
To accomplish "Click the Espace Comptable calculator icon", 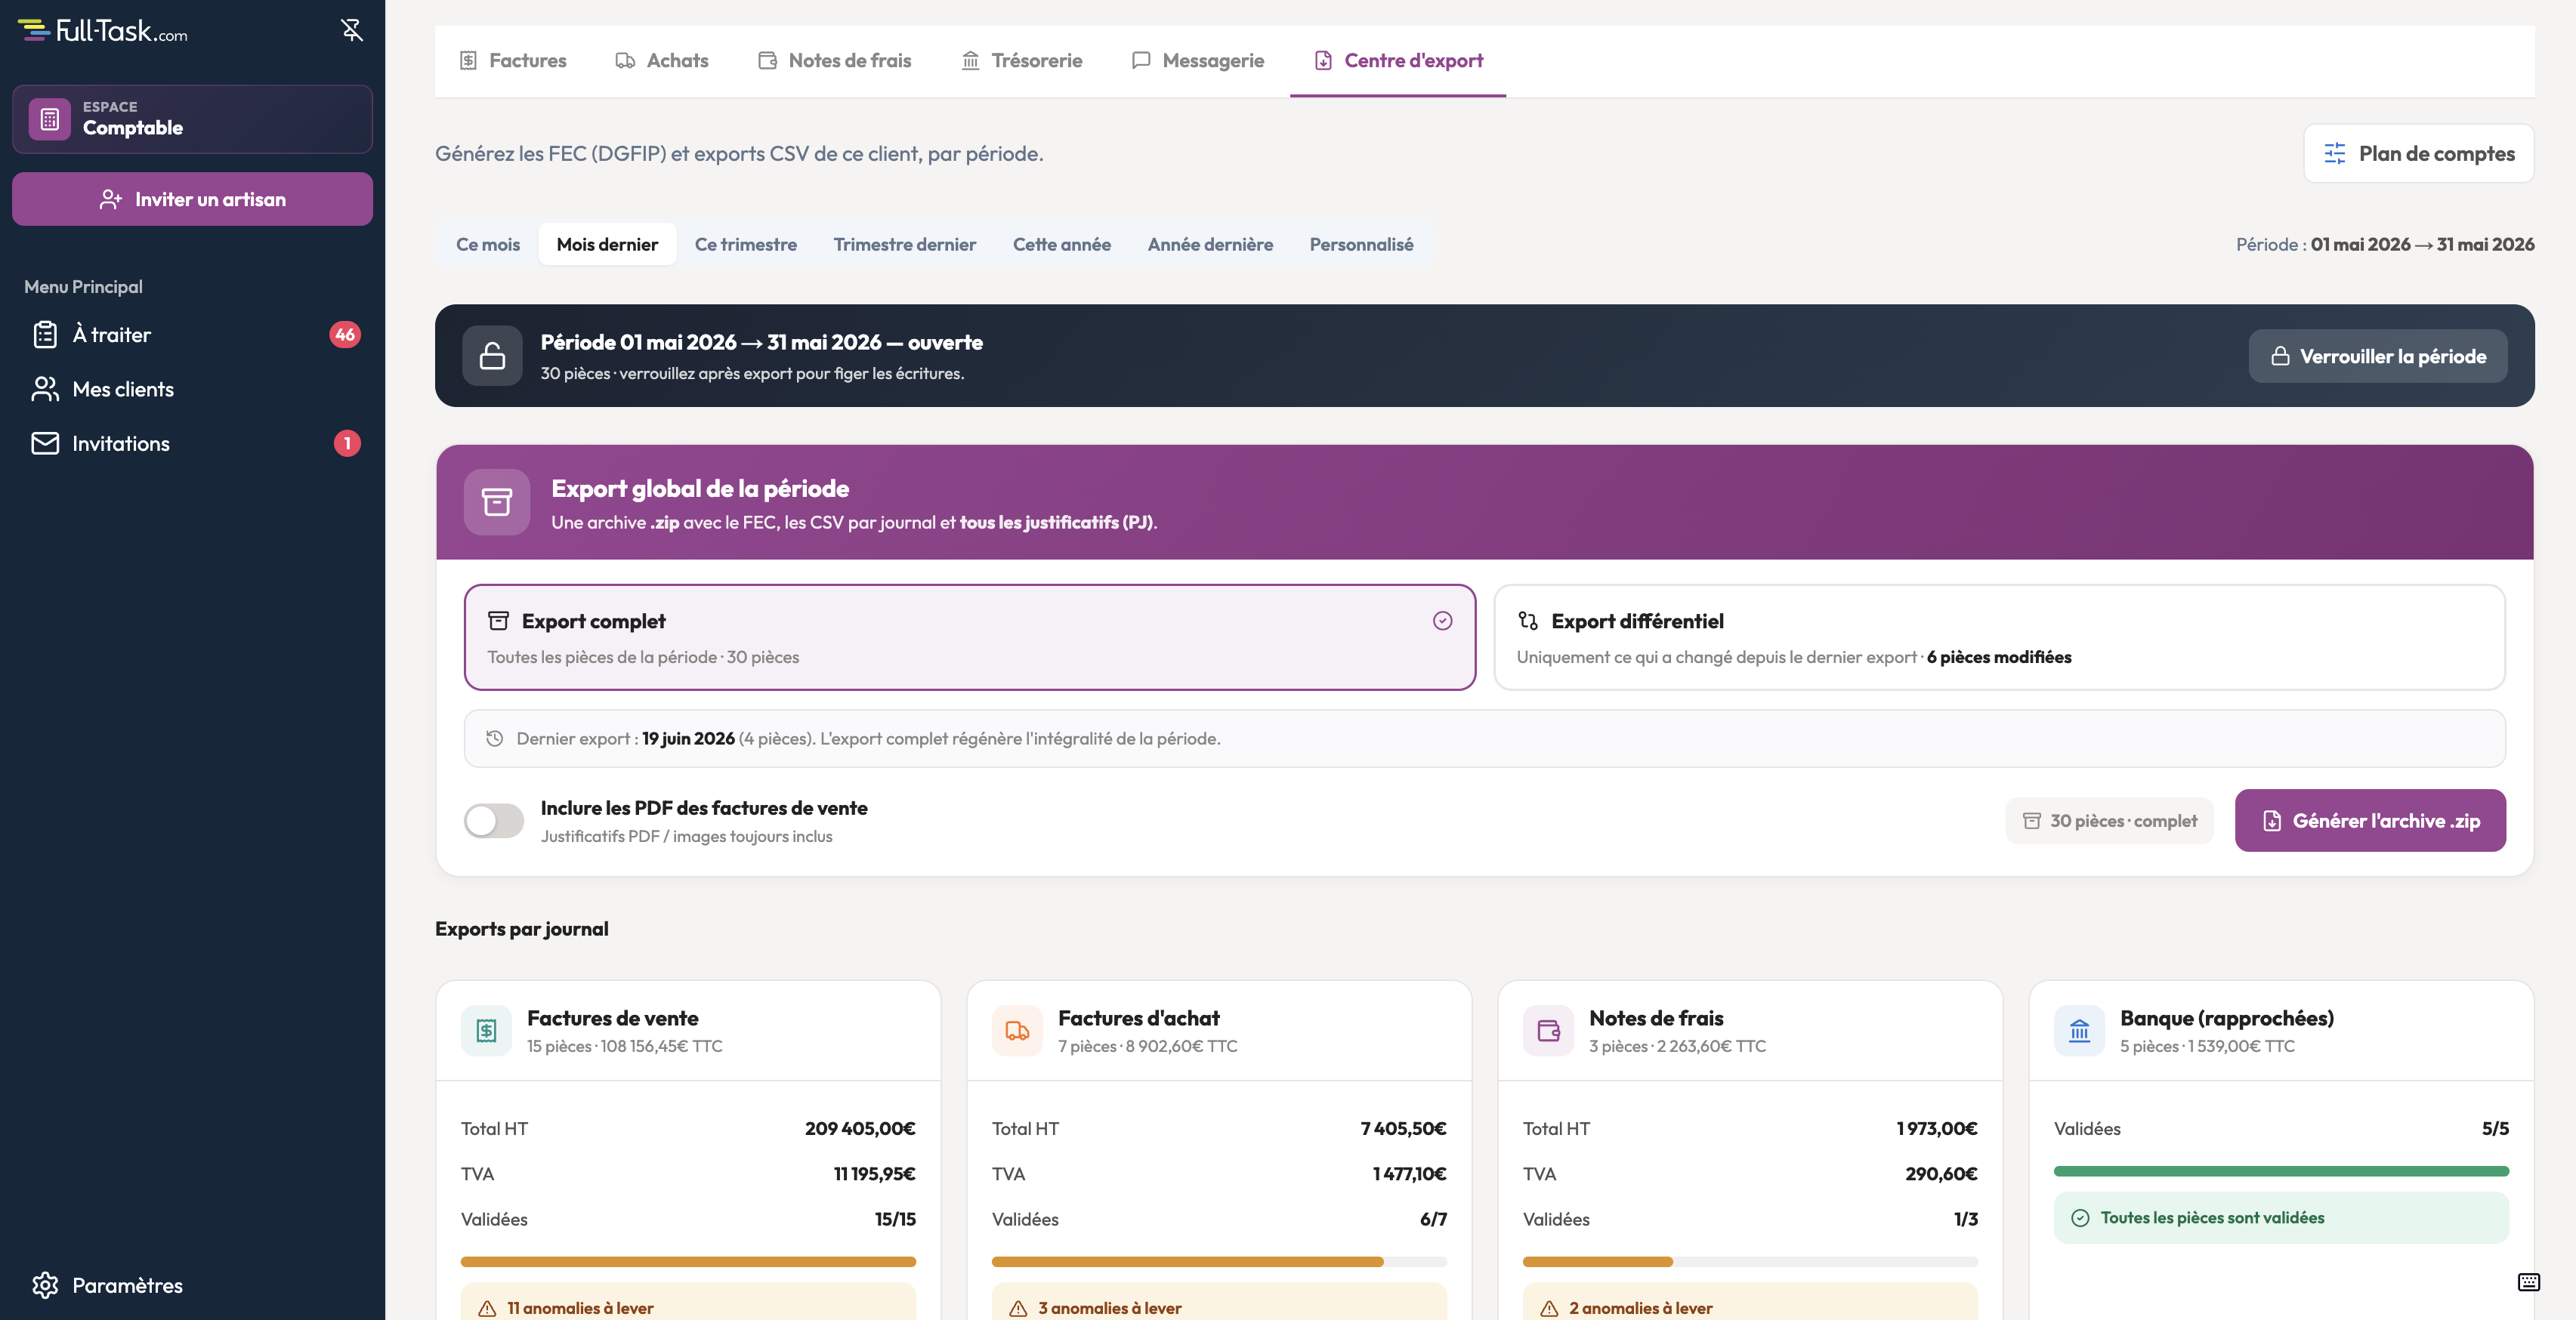I will (50, 119).
